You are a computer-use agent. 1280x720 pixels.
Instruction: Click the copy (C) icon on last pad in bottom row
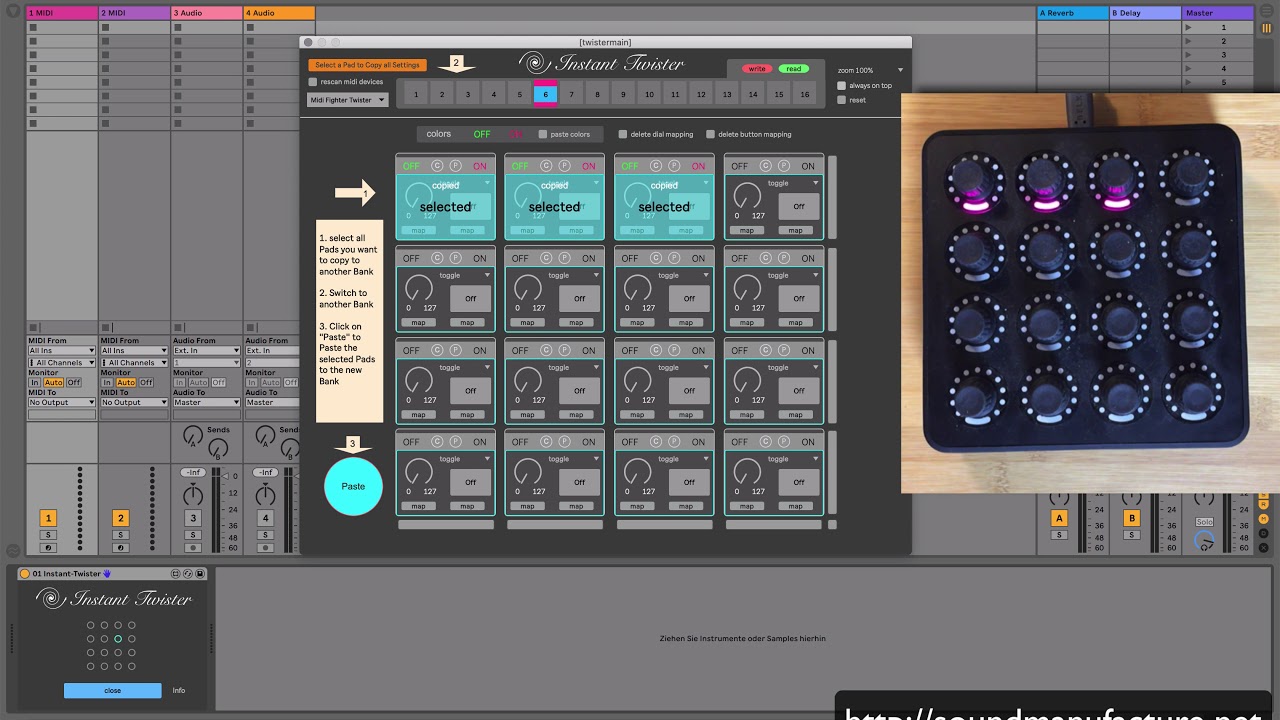pyautogui.click(x=765, y=441)
